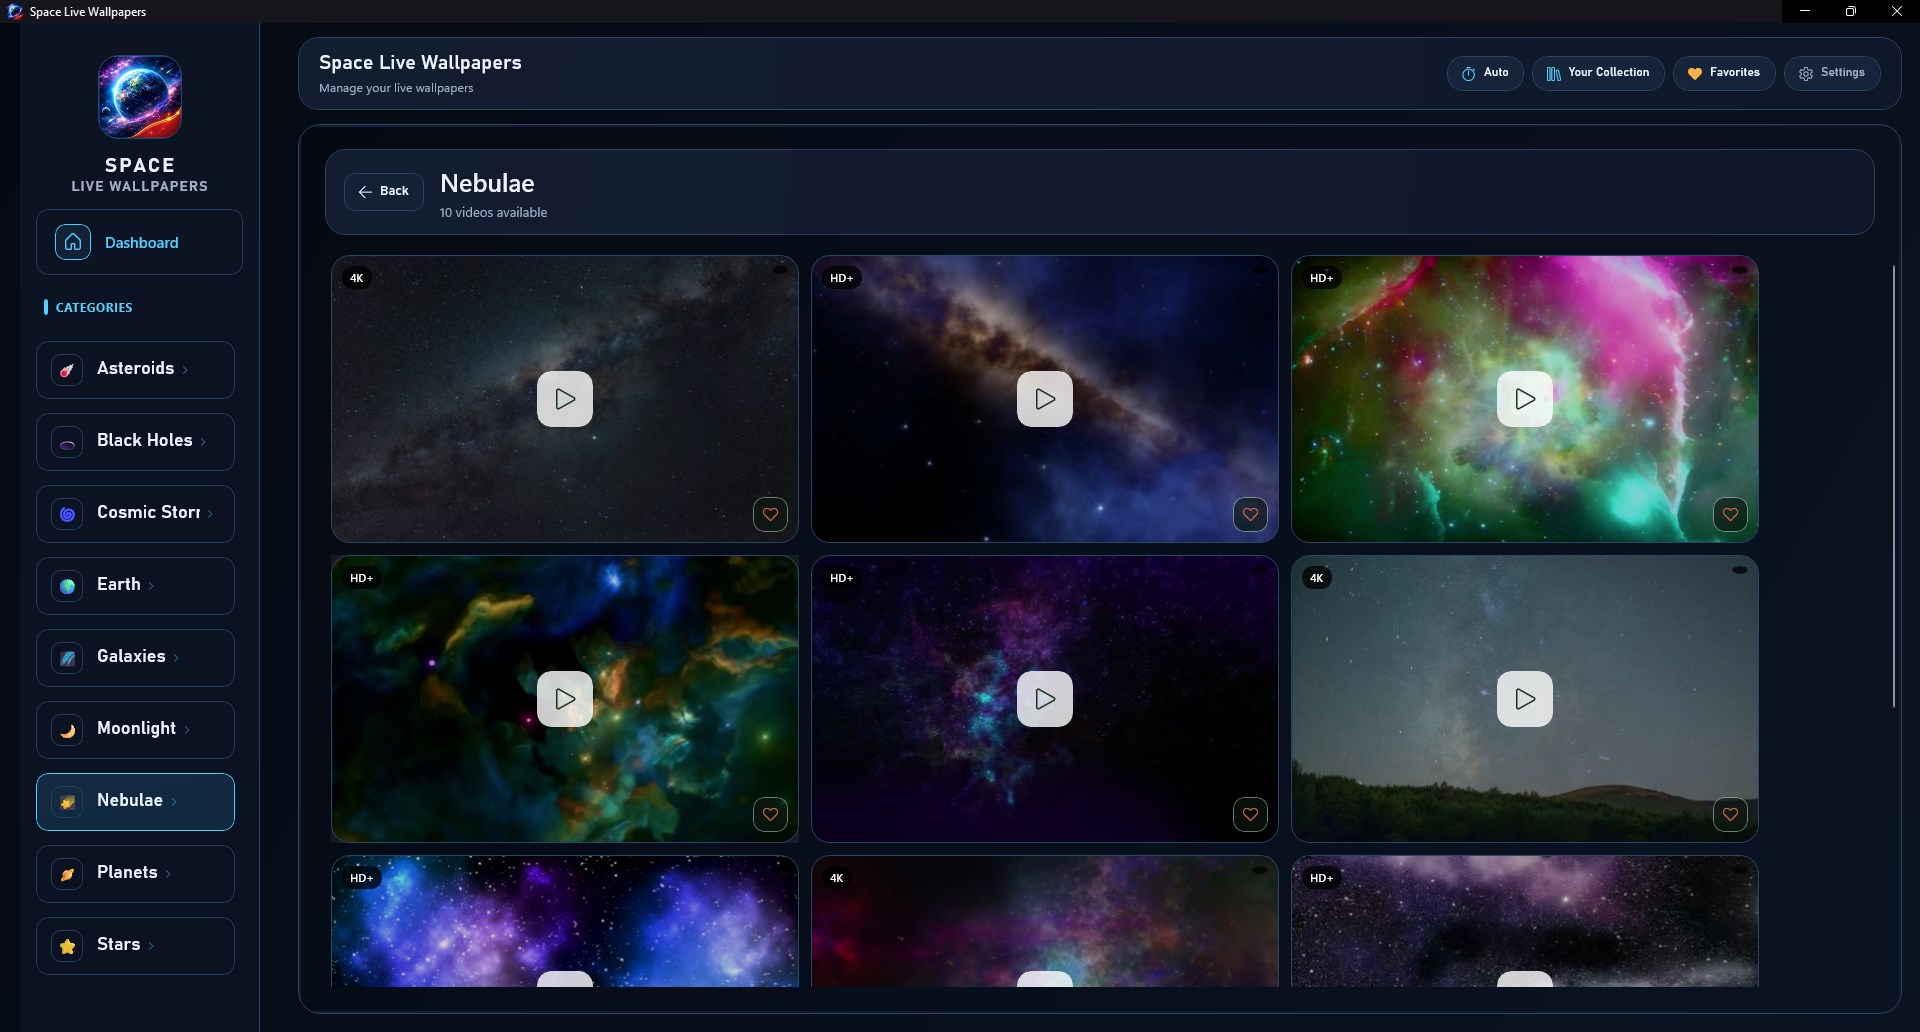Enable Auto wallpaper mode button
The height and width of the screenshot is (1032, 1920).
(1485, 73)
